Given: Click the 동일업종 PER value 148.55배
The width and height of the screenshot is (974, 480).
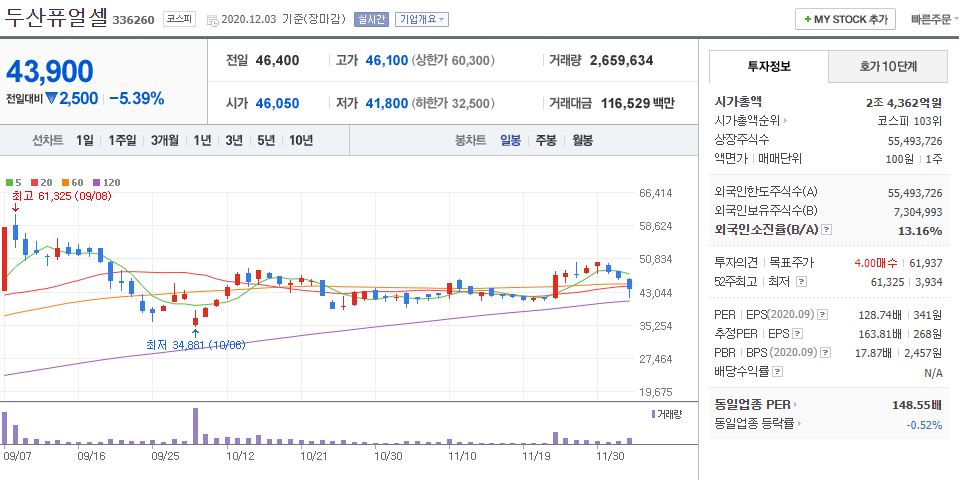Looking at the screenshot, I should pyautogui.click(x=917, y=405).
